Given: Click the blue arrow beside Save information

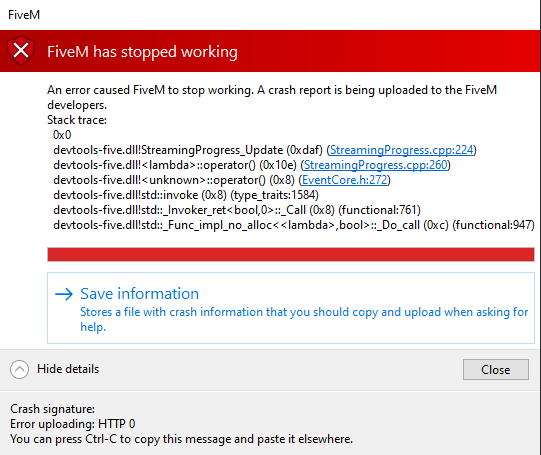Looking at the screenshot, I should [64, 294].
